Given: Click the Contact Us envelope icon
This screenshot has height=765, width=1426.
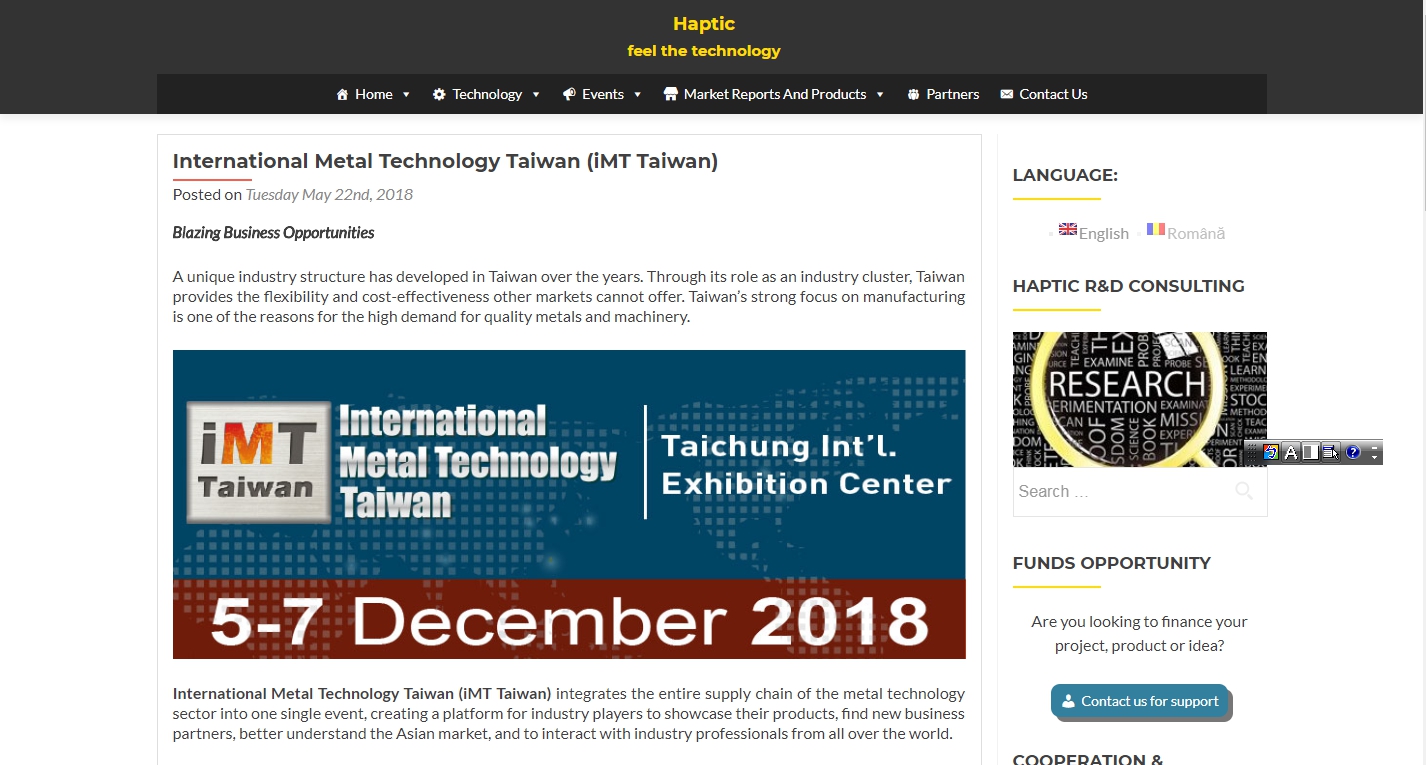Looking at the screenshot, I should [1006, 94].
